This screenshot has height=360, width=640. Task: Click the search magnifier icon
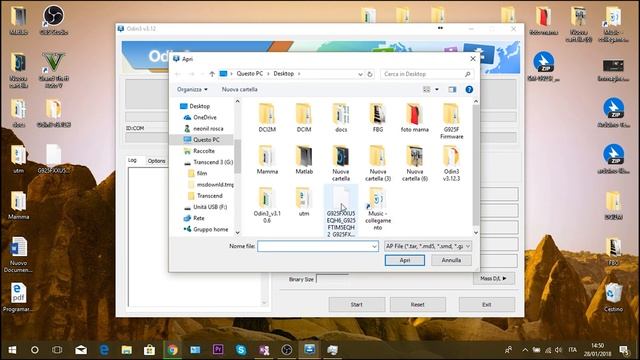click(x=467, y=74)
